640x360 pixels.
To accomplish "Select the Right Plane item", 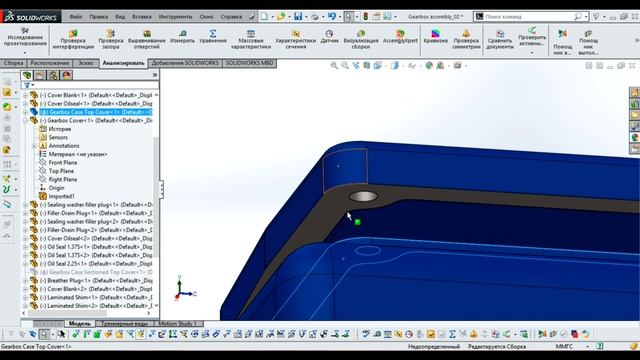I will [62, 180].
